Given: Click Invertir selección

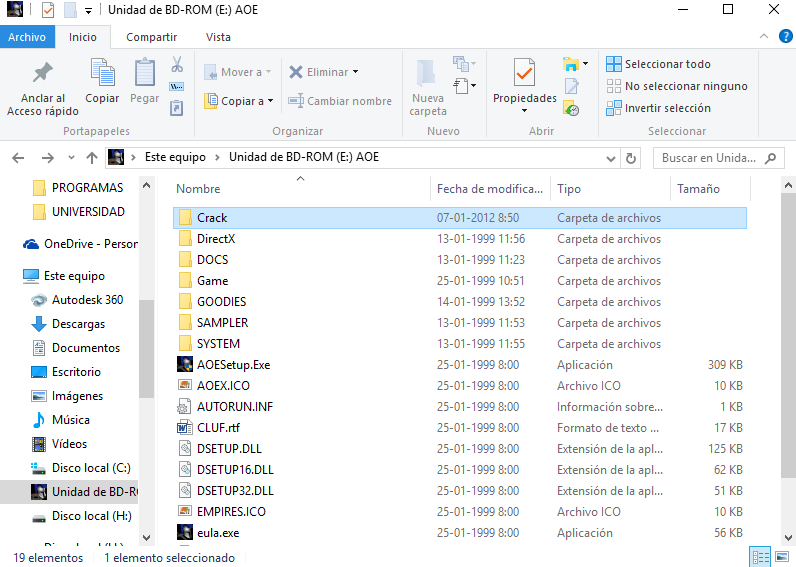Looking at the screenshot, I should tap(658, 108).
